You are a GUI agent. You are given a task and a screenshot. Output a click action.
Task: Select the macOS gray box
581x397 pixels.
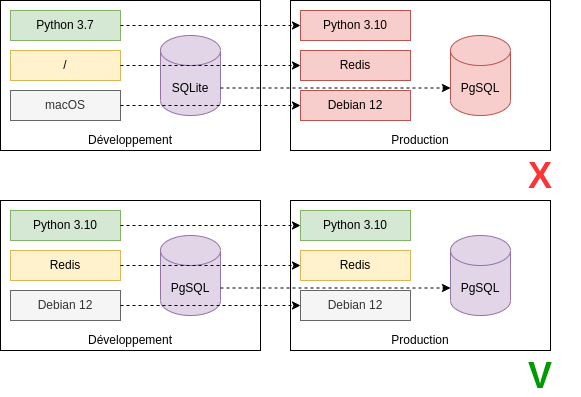tap(66, 105)
